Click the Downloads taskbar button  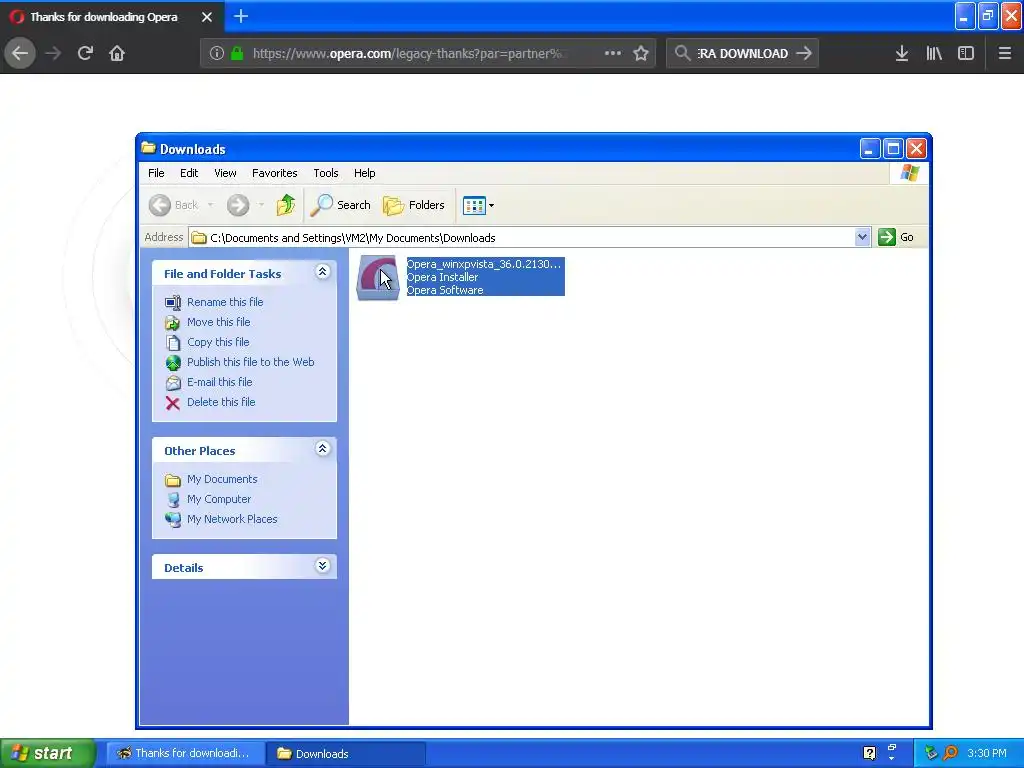pos(346,753)
